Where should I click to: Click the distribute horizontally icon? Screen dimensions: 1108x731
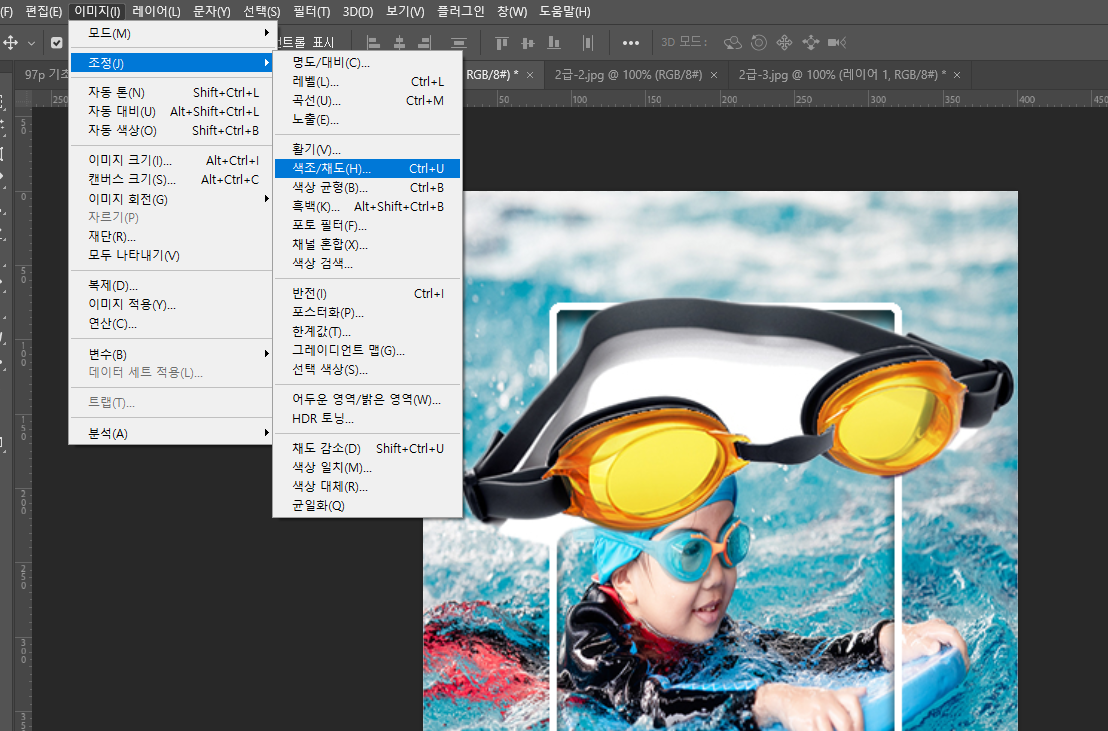[x=588, y=43]
